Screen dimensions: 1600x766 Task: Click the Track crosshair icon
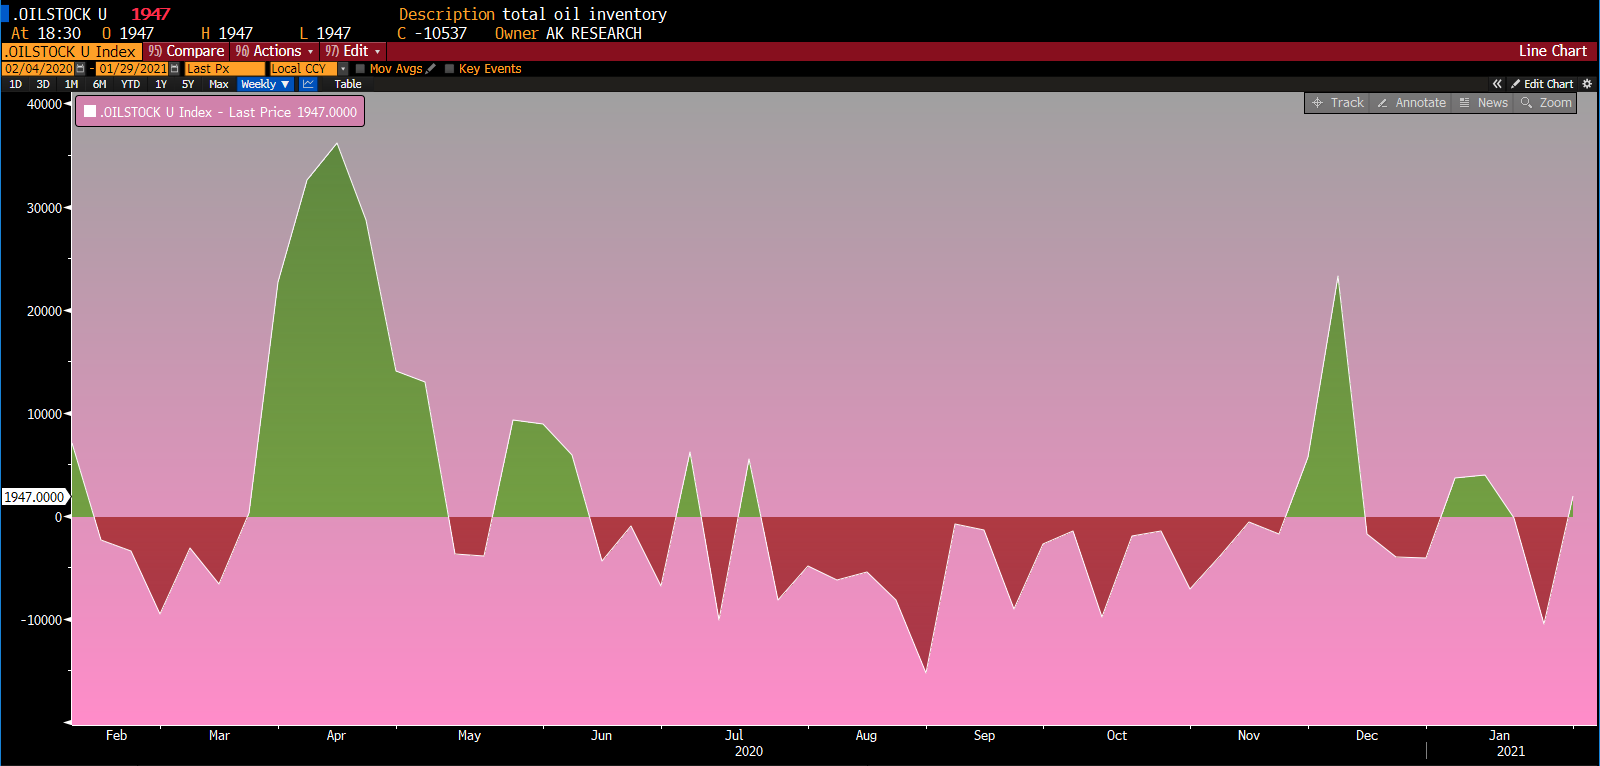(x=1317, y=103)
